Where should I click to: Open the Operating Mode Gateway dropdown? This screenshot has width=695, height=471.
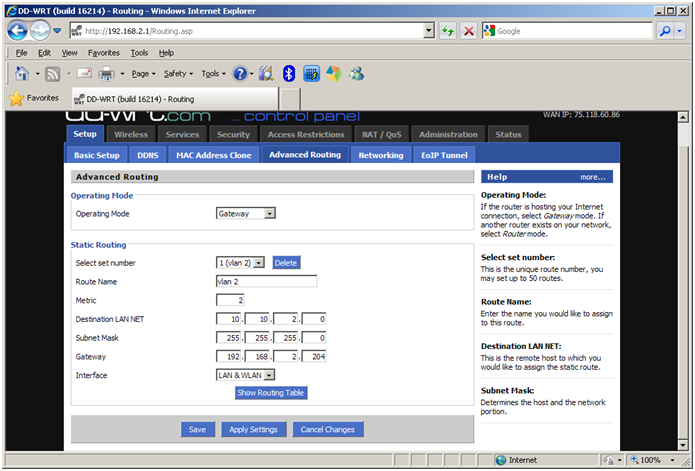[x=246, y=214]
